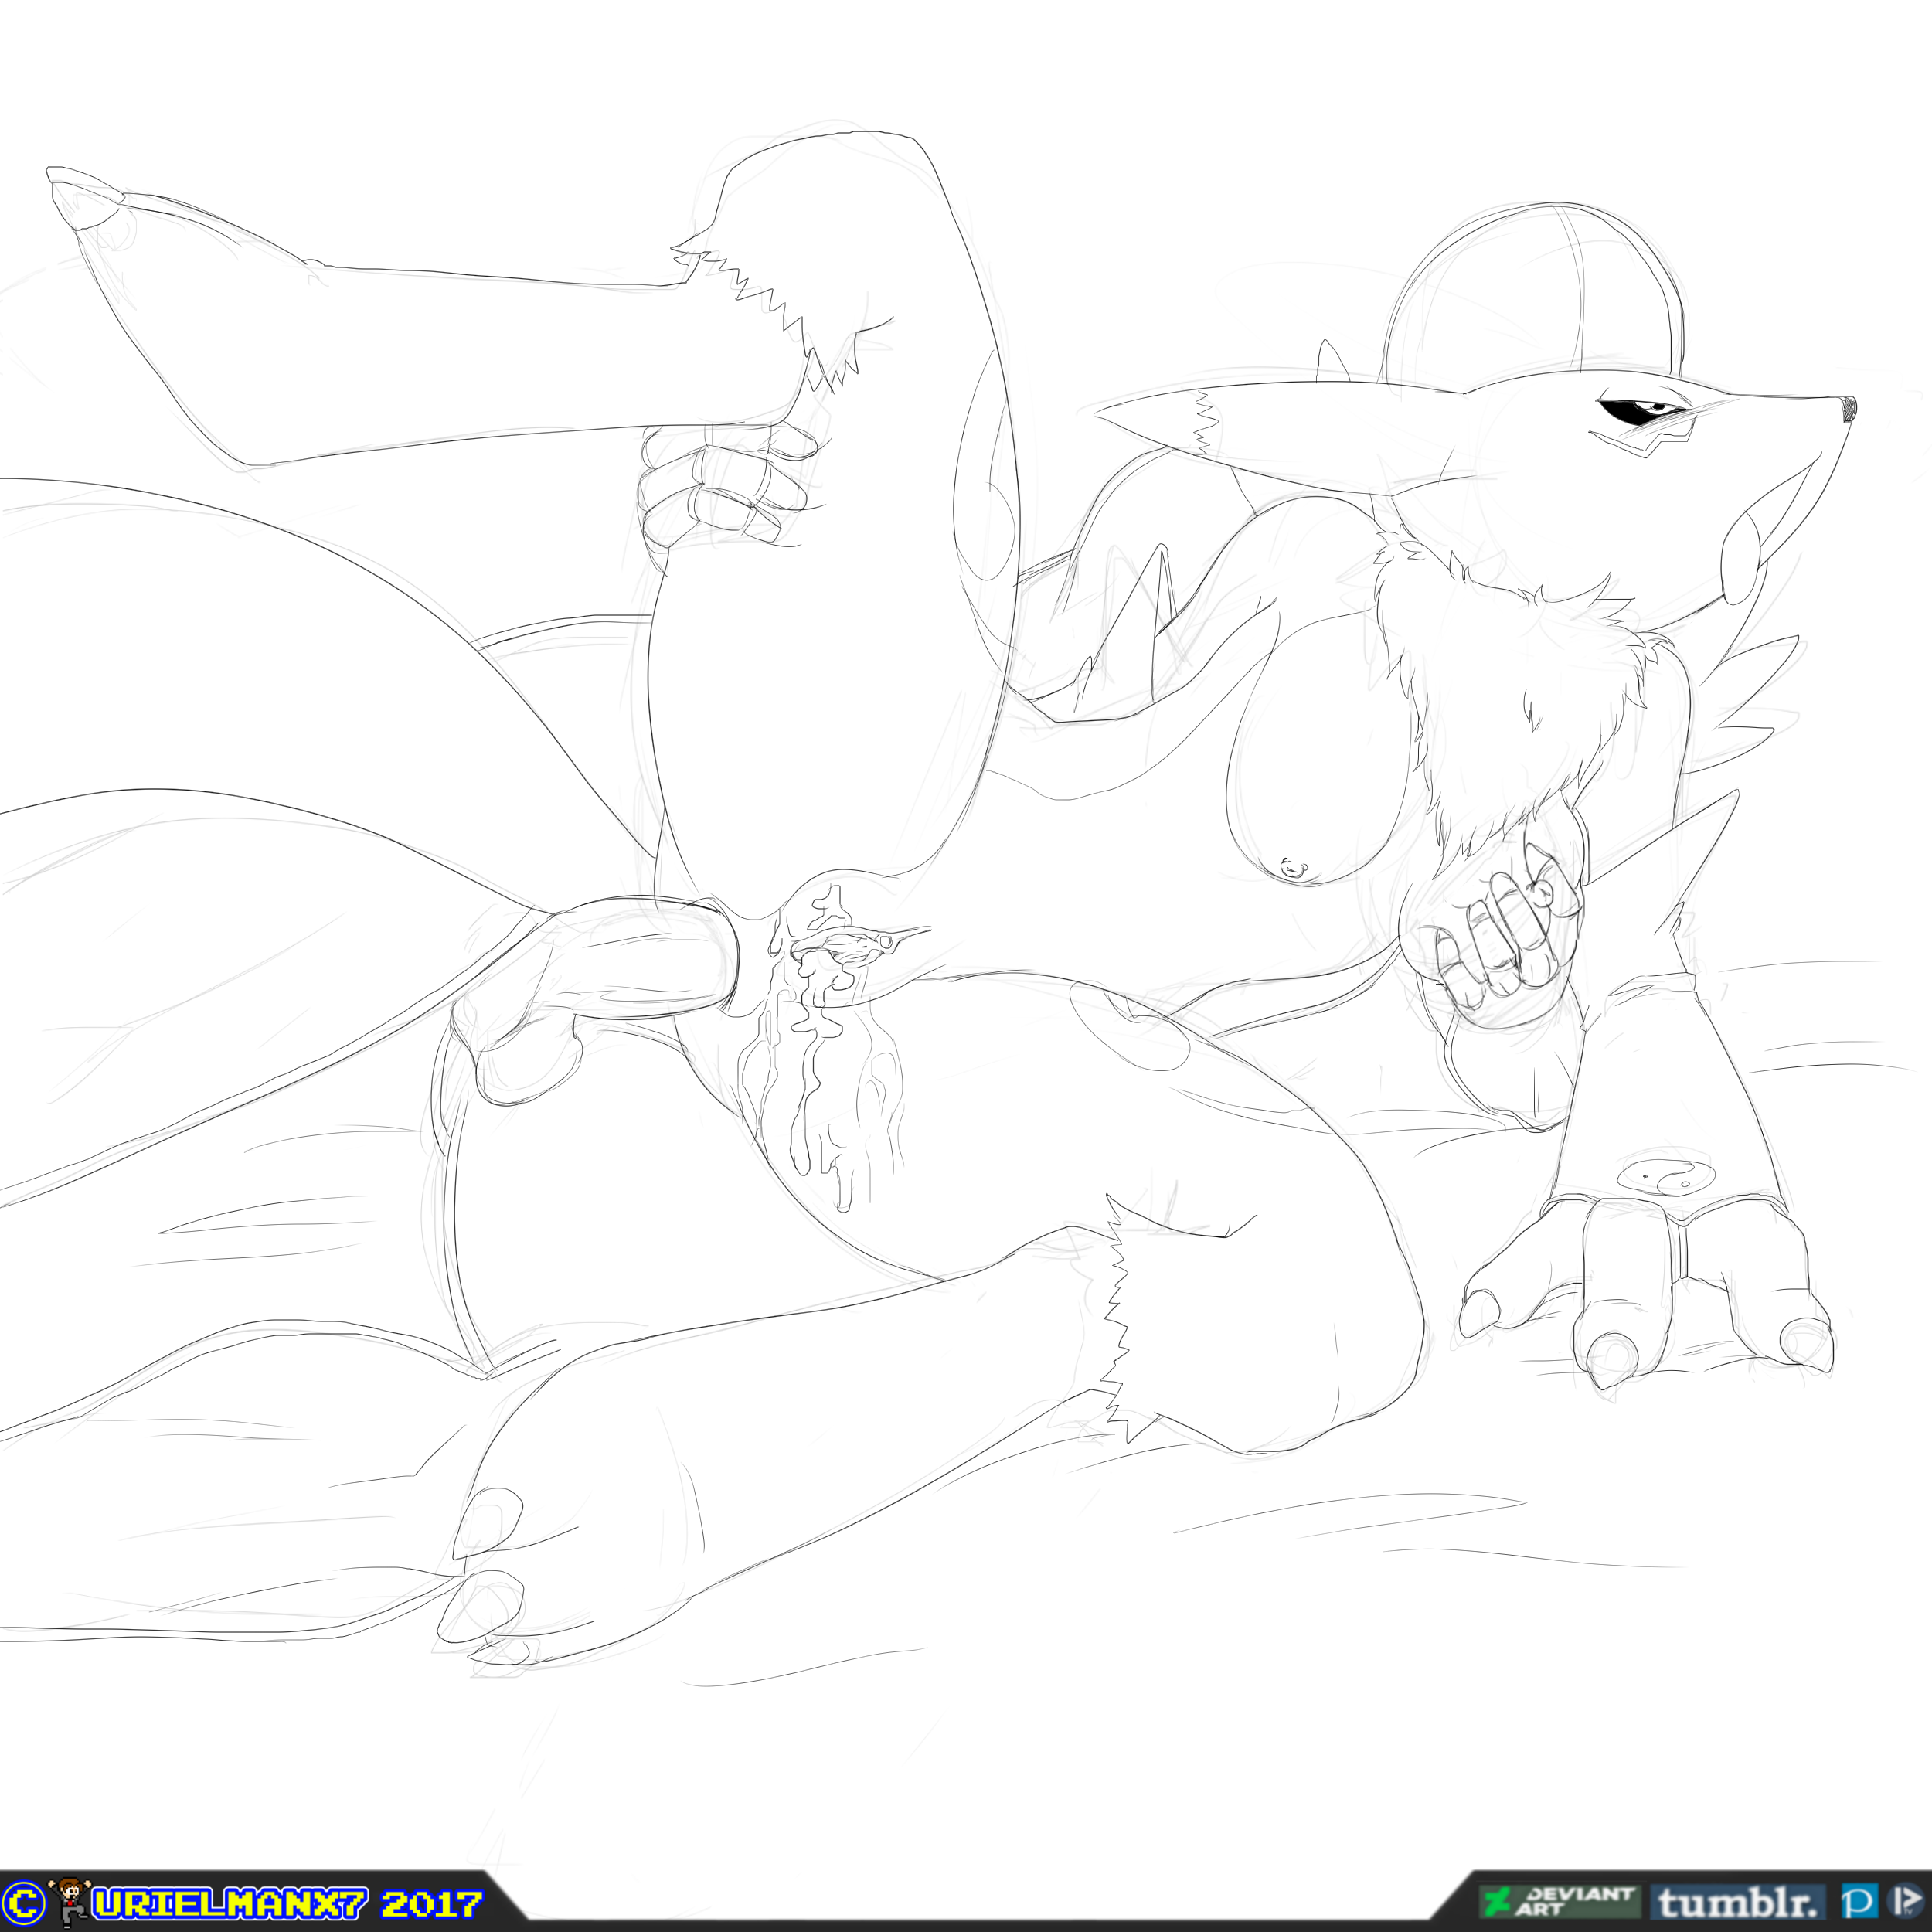Click the URIELMANX7 2017 signature text
Screen dimensions: 1932x1932
point(288,1903)
